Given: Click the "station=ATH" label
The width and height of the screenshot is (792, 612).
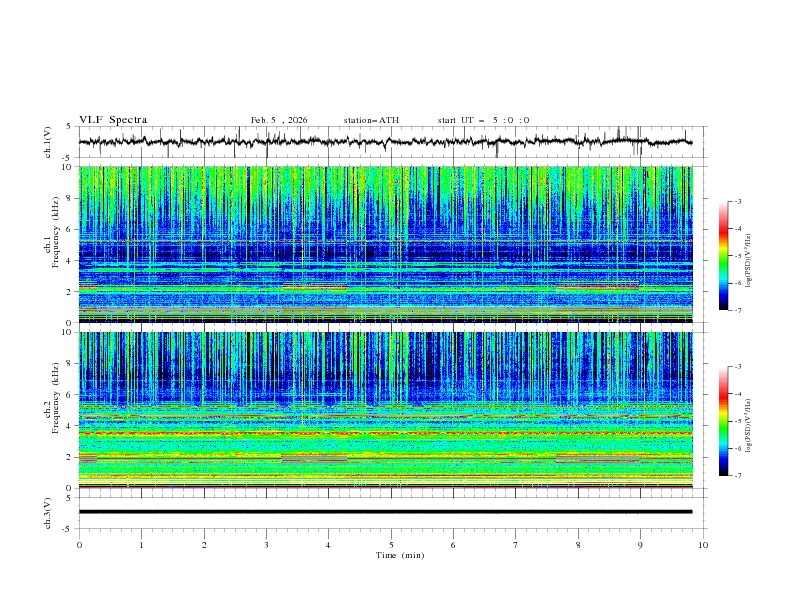Looking at the screenshot, I should pos(371,120).
